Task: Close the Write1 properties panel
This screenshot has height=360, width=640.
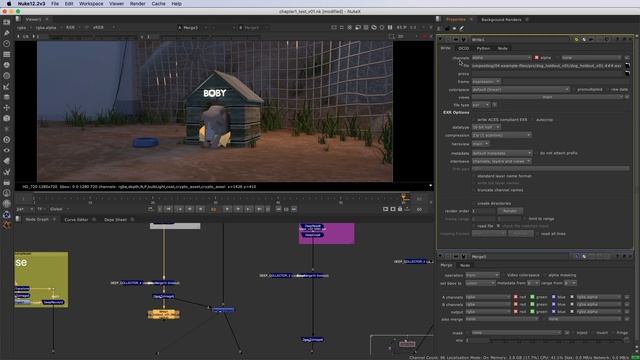Action: click(631, 39)
